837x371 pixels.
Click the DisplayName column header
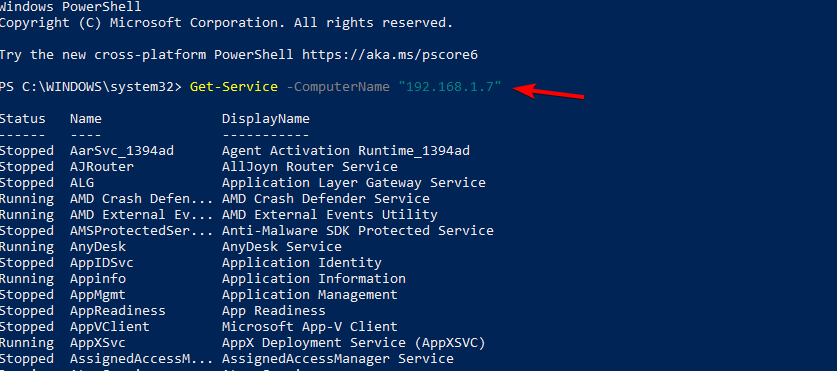coord(266,119)
